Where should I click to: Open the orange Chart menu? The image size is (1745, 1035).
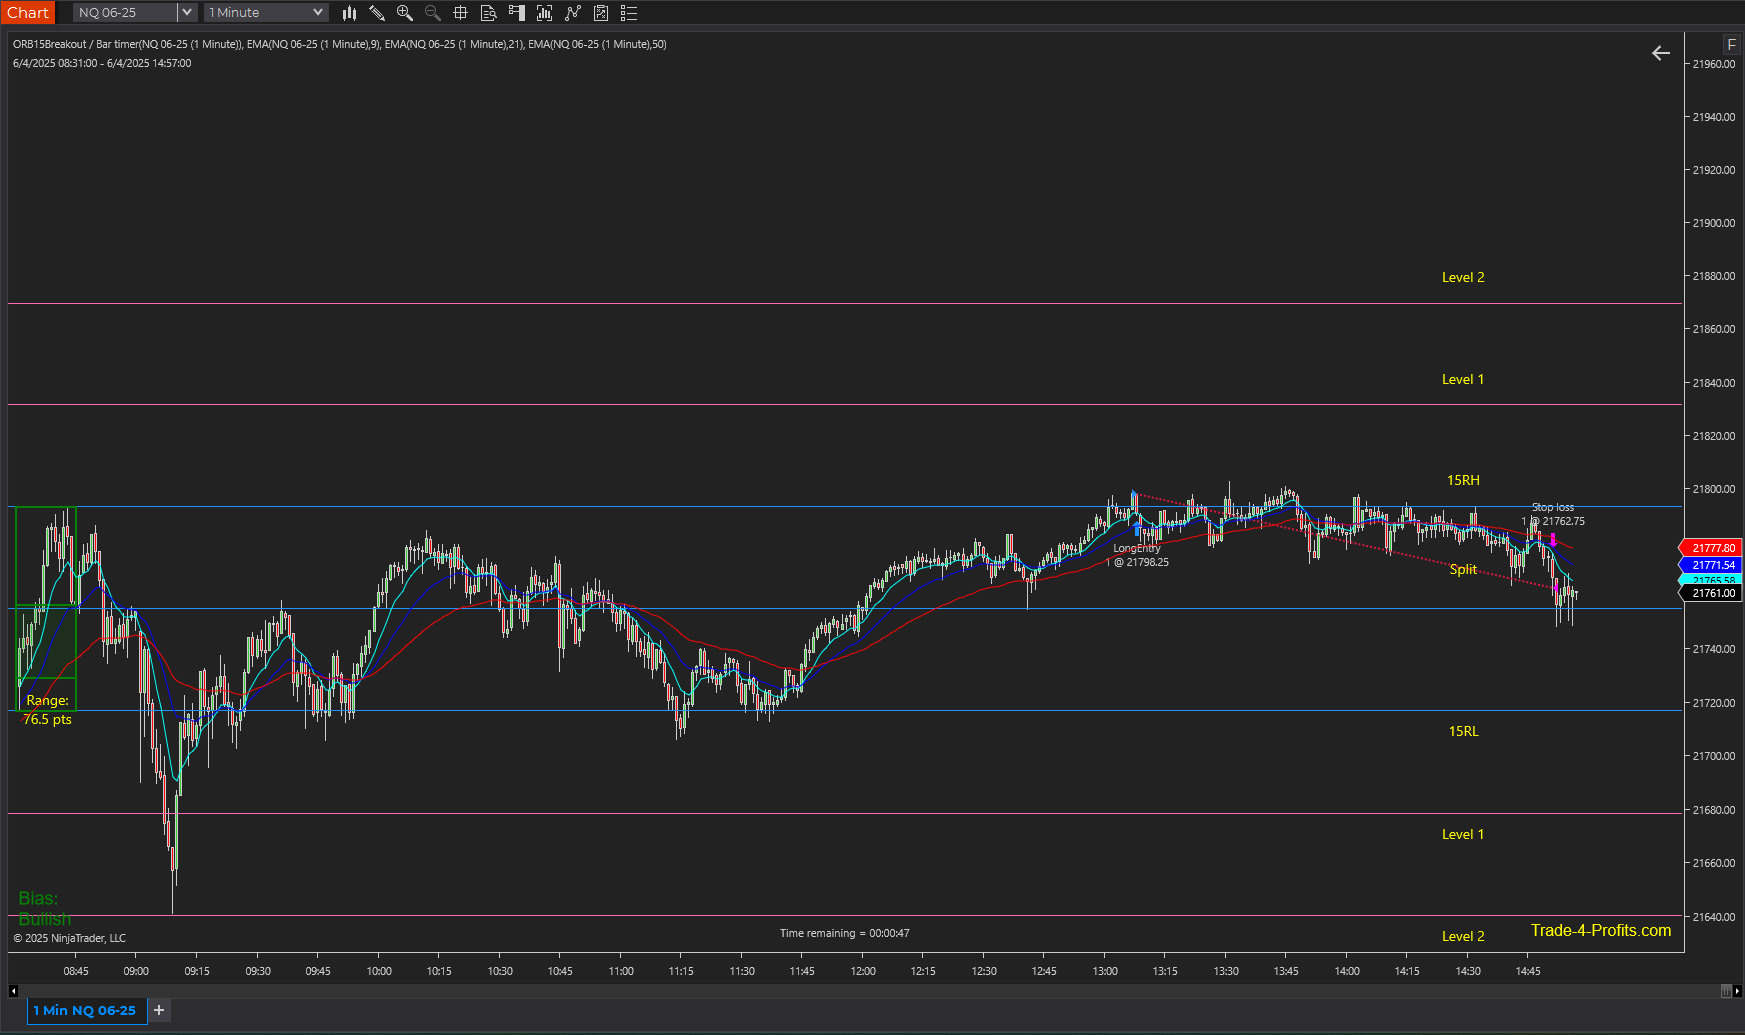(x=28, y=12)
